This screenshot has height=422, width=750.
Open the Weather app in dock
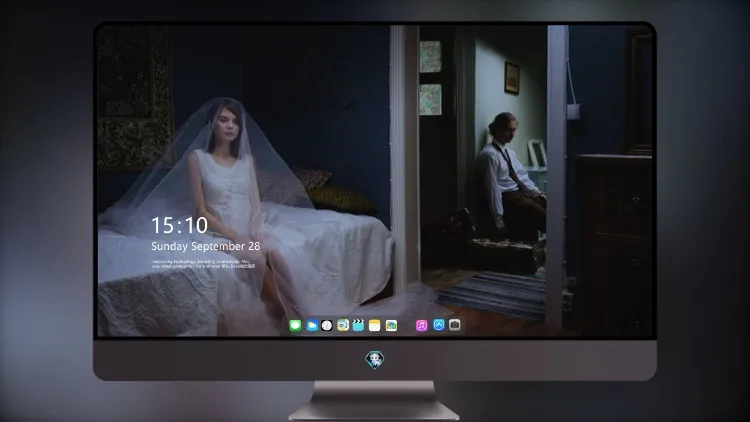tap(312, 326)
